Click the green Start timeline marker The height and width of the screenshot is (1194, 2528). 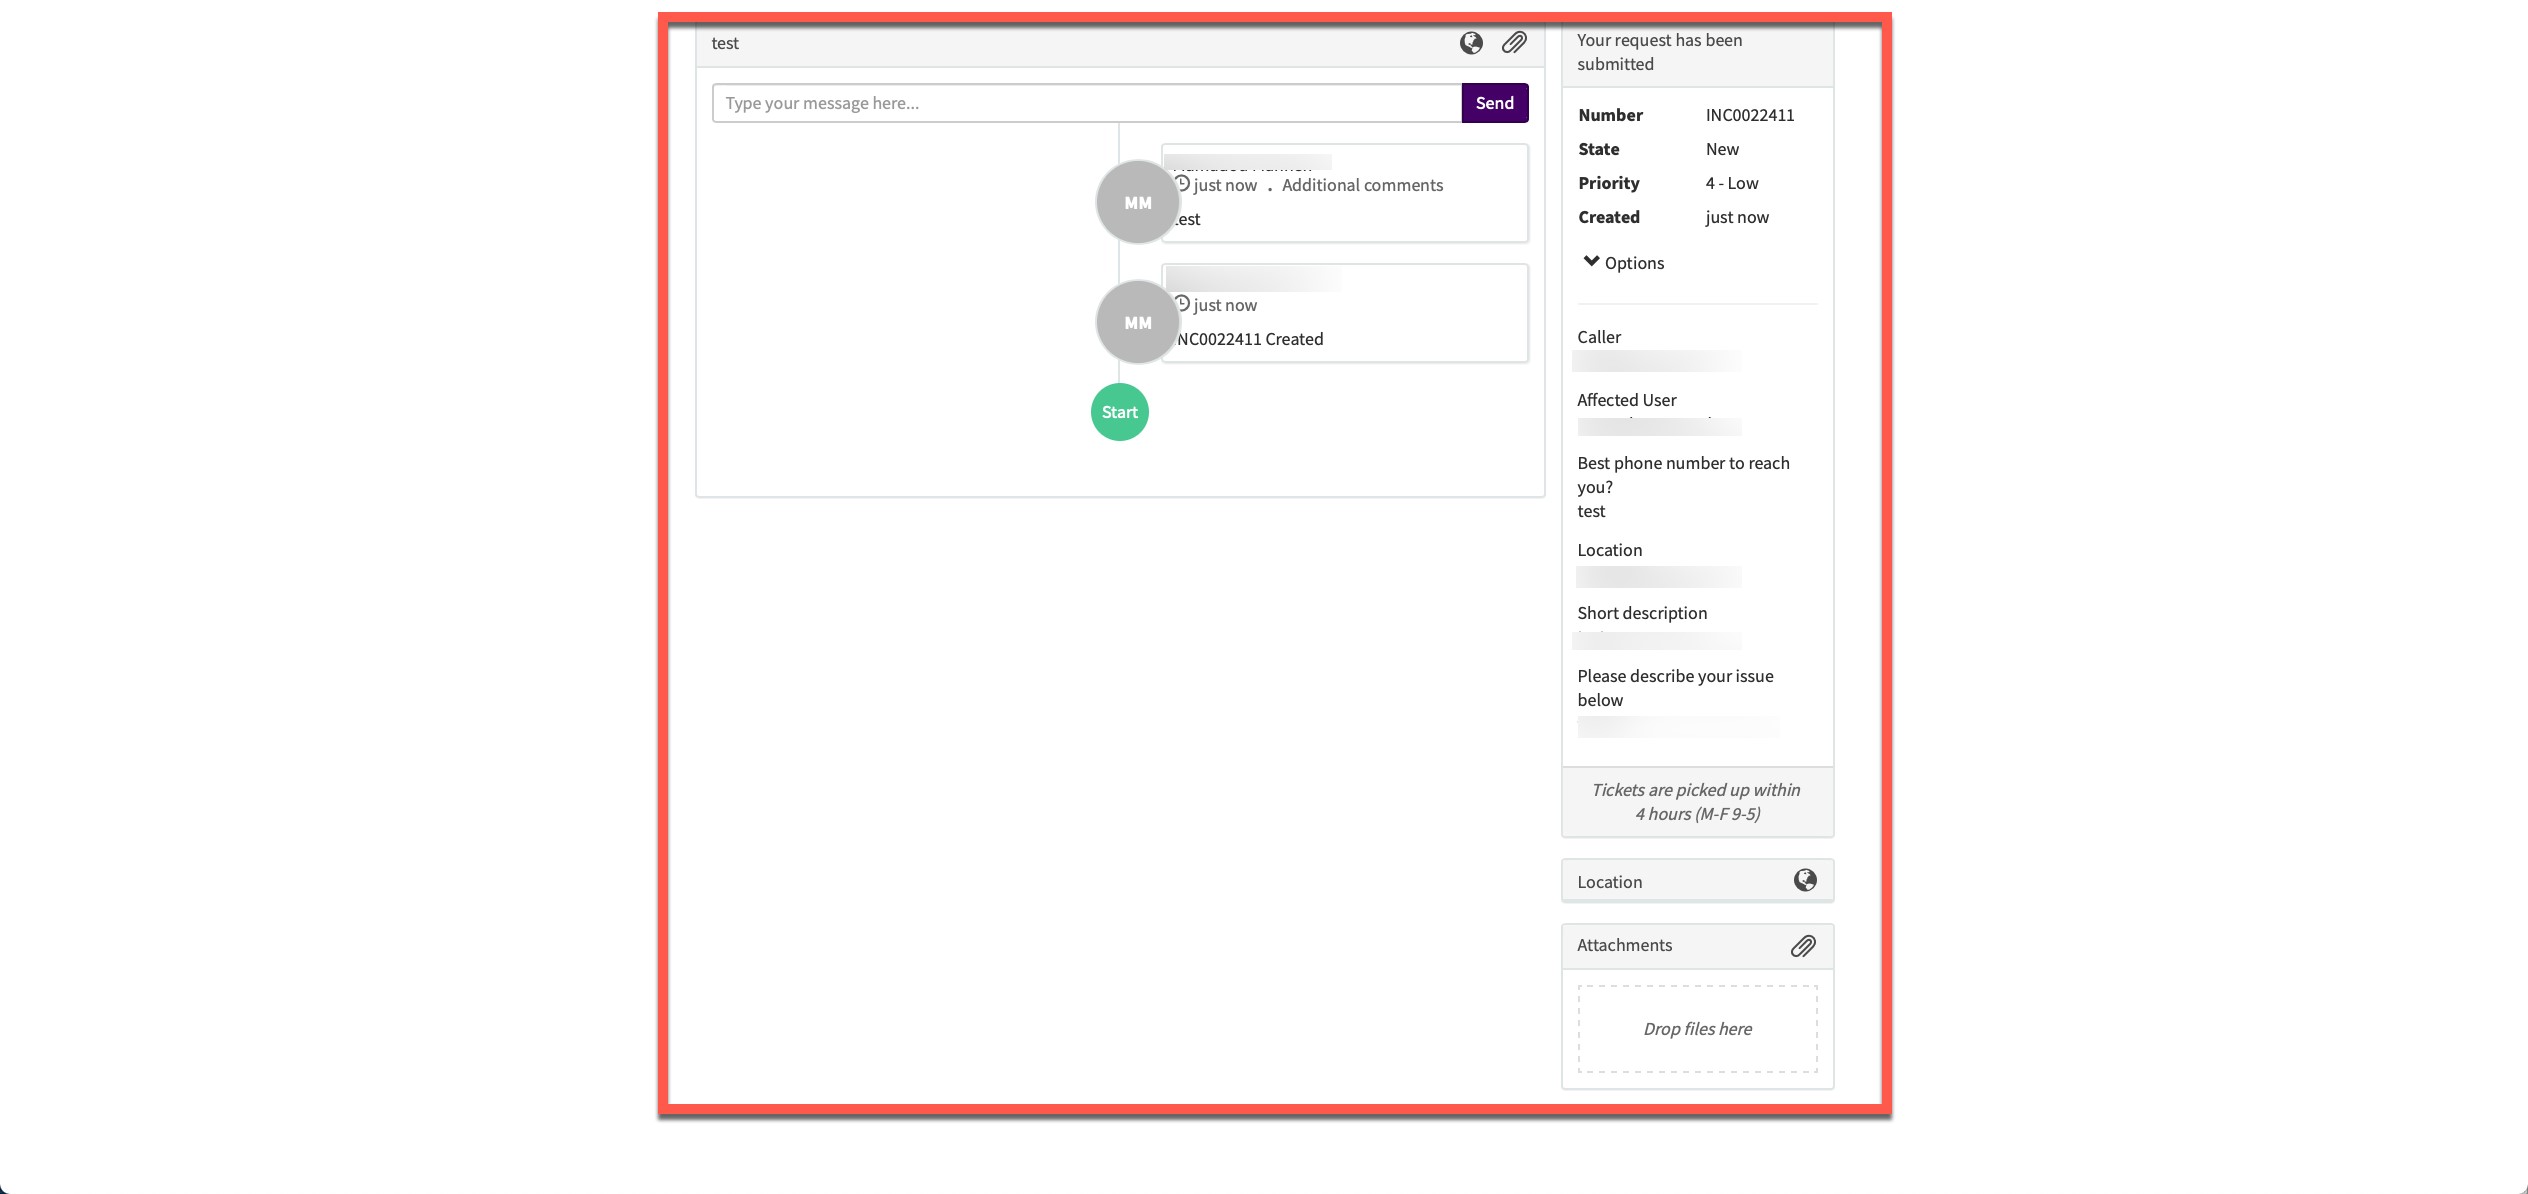tap(1119, 412)
